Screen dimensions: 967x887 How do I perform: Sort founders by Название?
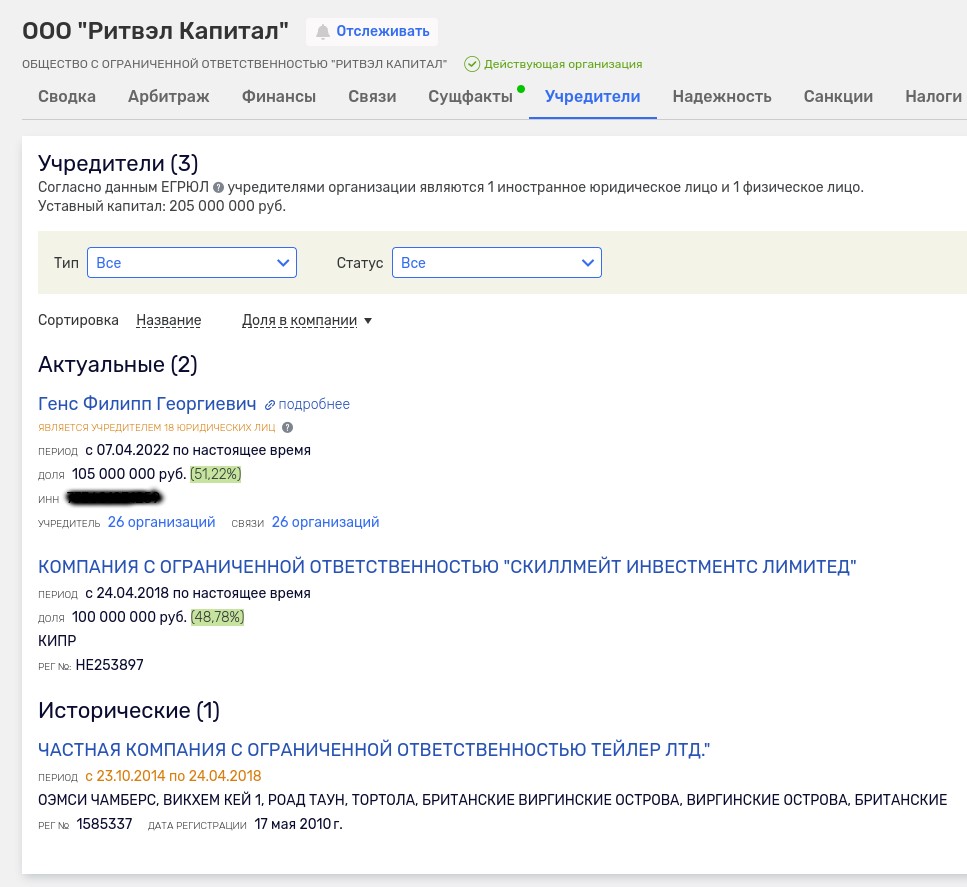coord(168,320)
